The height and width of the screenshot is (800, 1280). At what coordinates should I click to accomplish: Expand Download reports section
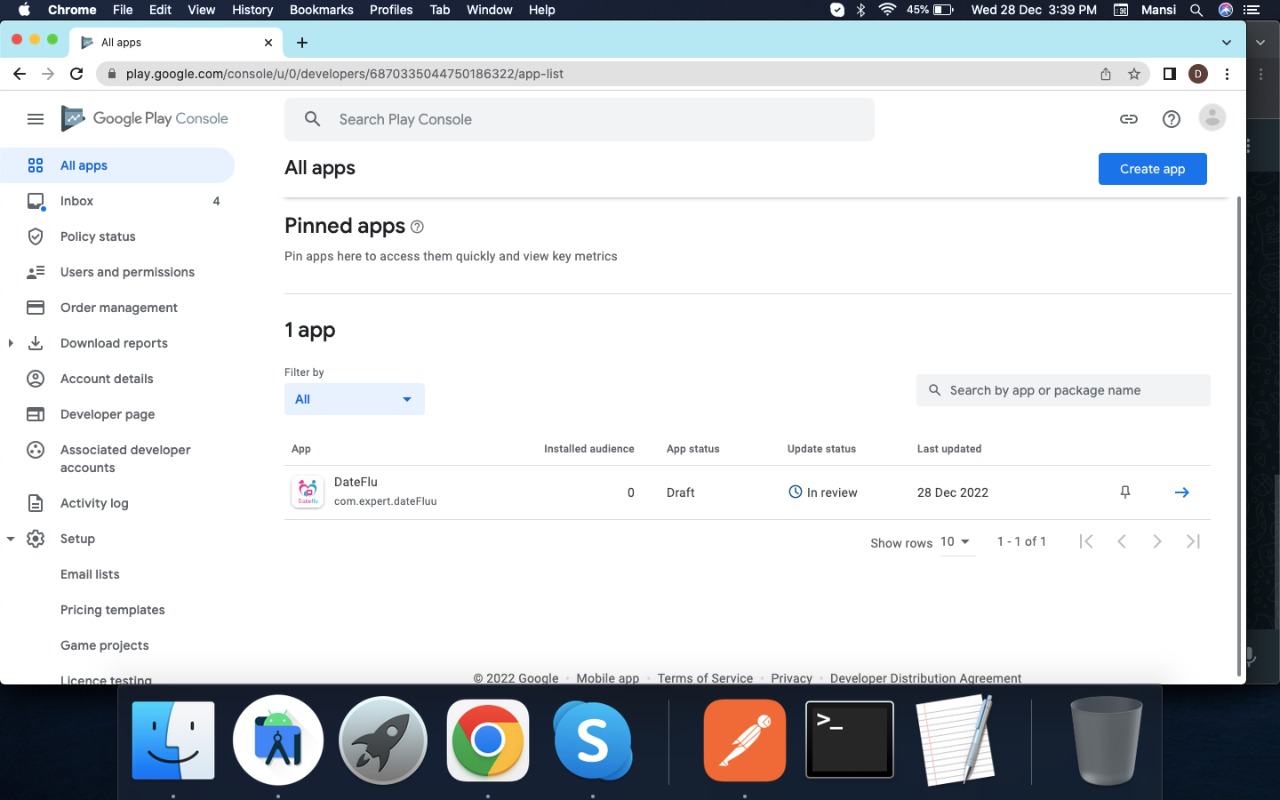(11, 343)
